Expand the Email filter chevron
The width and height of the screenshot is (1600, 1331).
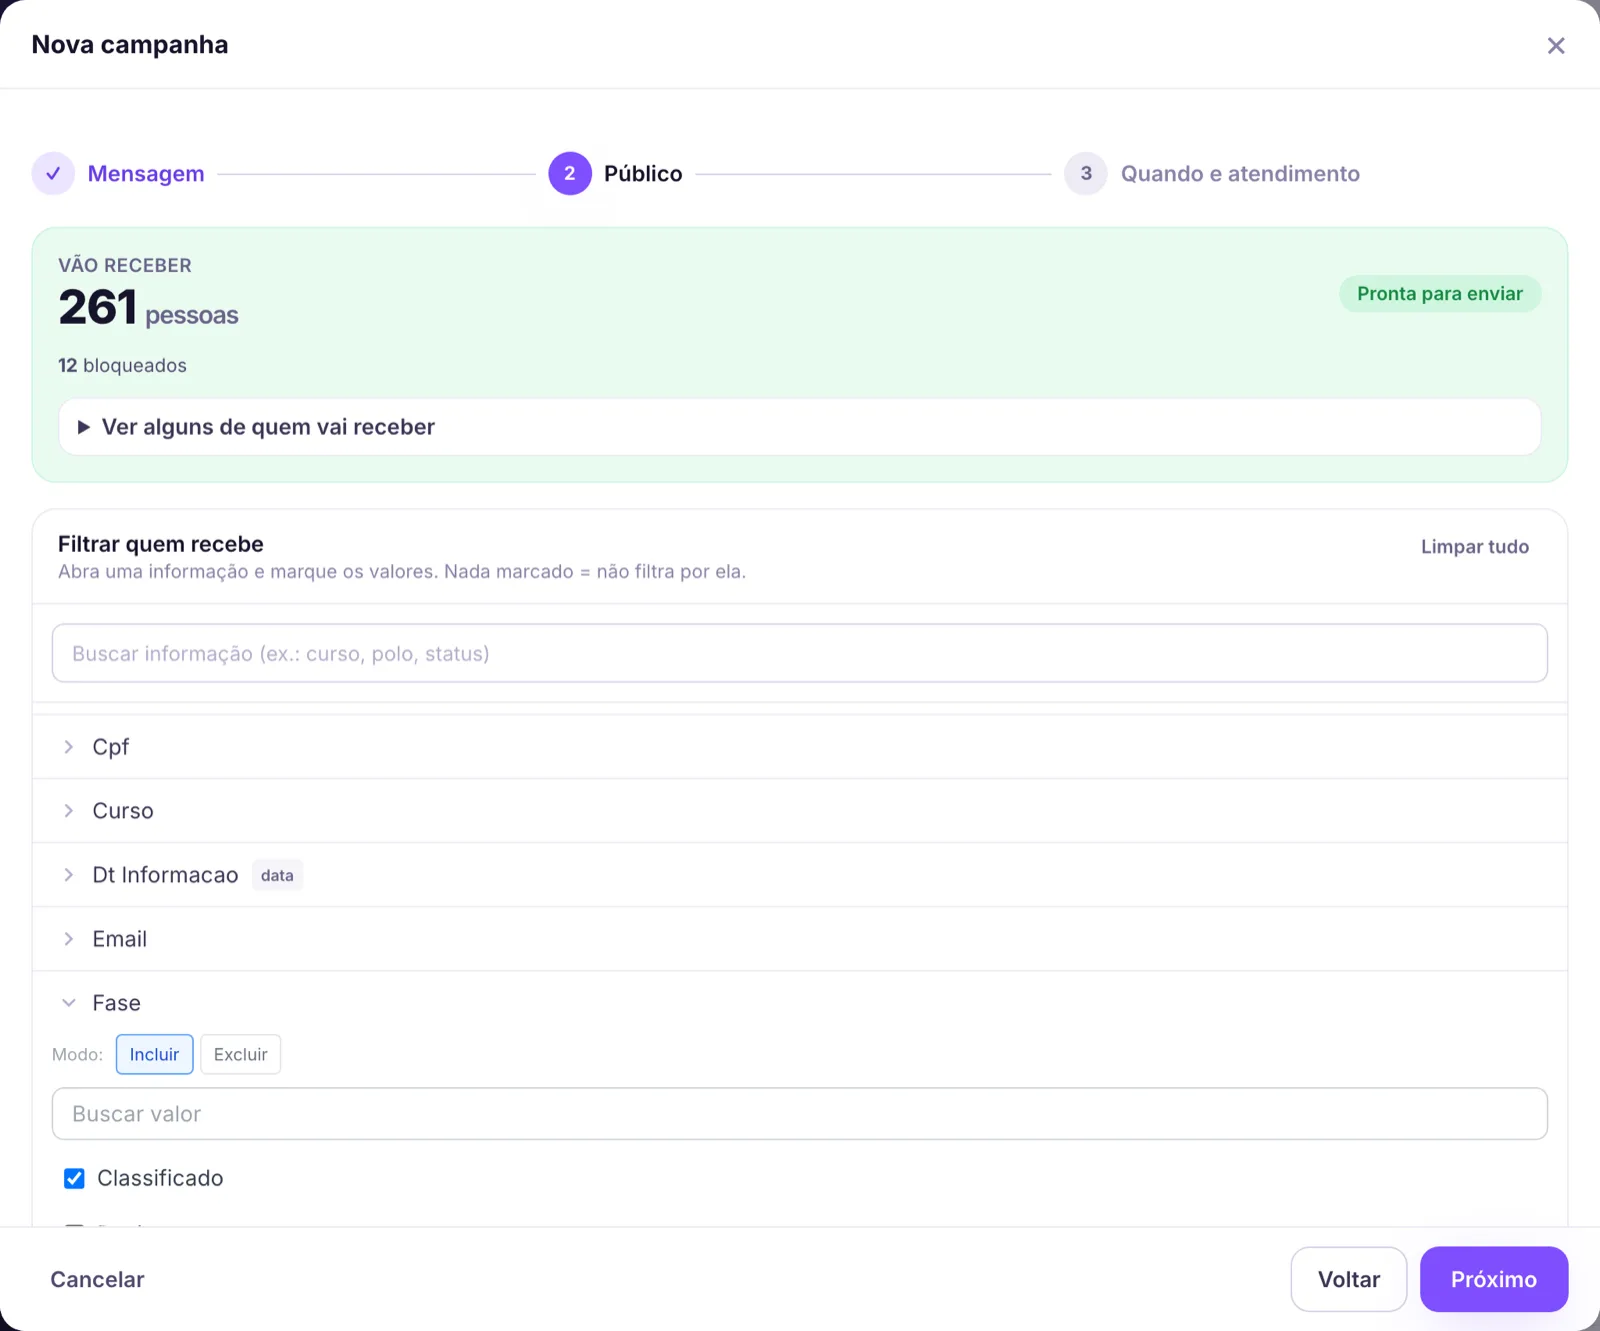click(x=68, y=939)
